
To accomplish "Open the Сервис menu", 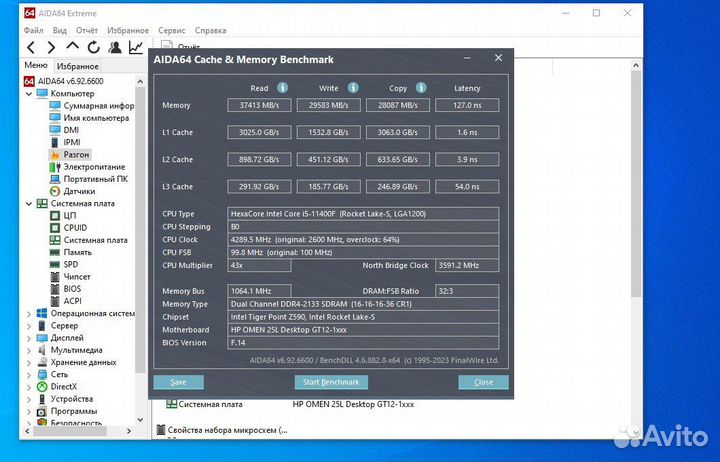I will tap(172, 30).
